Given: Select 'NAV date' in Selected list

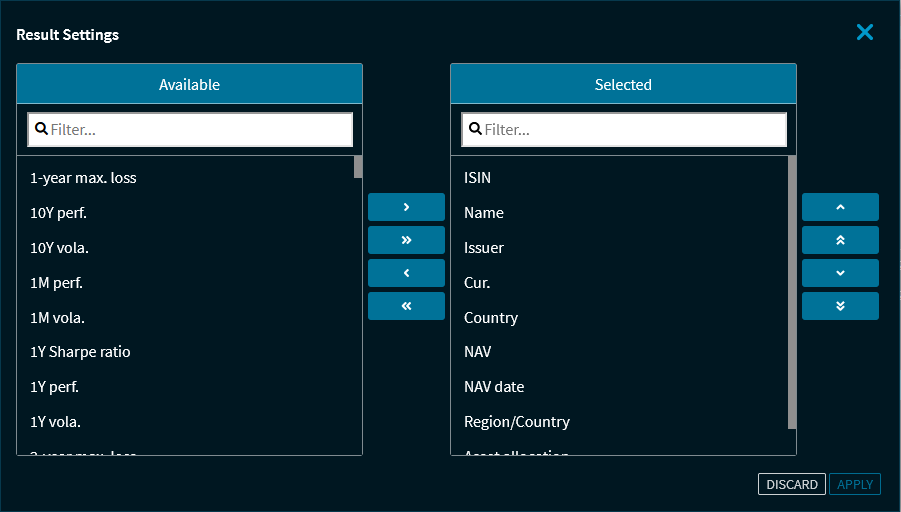Looking at the screenshot, I should coord(494,387).
